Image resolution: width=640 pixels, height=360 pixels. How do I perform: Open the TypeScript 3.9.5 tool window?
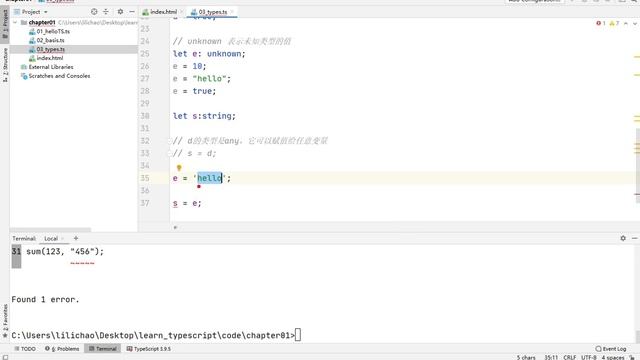[149, 349]
